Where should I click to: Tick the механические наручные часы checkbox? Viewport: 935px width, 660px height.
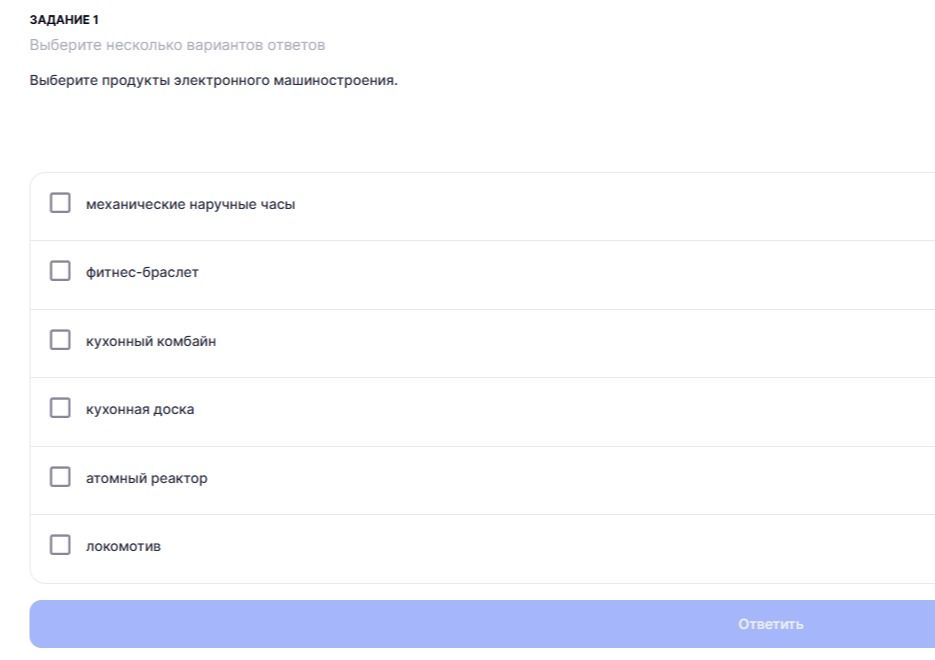60,203
